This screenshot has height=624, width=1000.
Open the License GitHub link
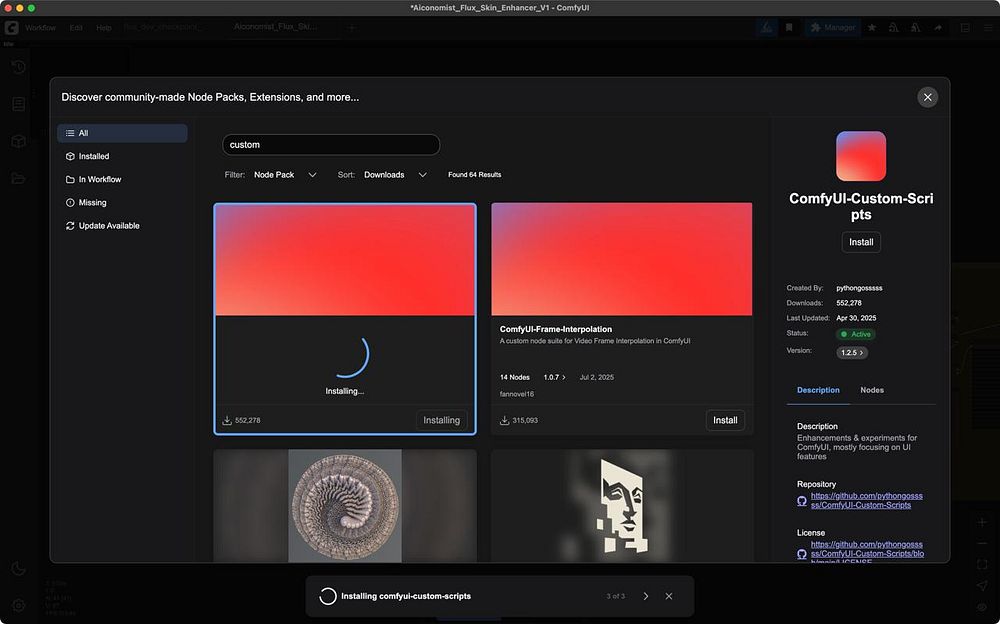point(867,551)
